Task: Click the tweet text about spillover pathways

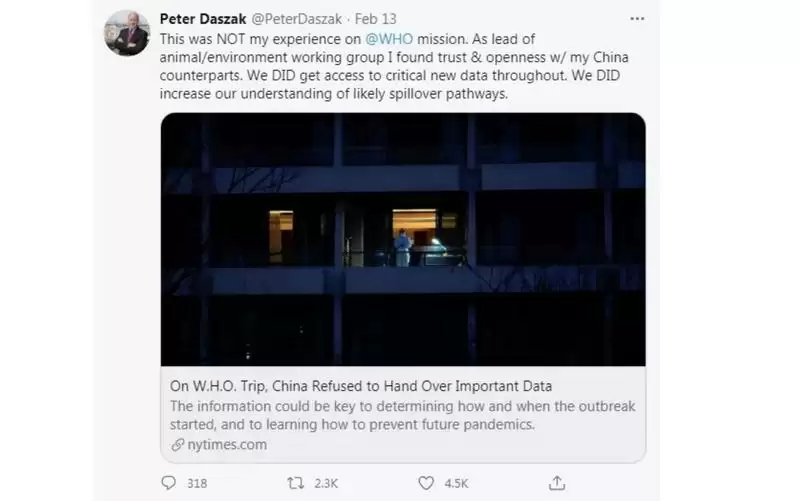Action: 334,94
